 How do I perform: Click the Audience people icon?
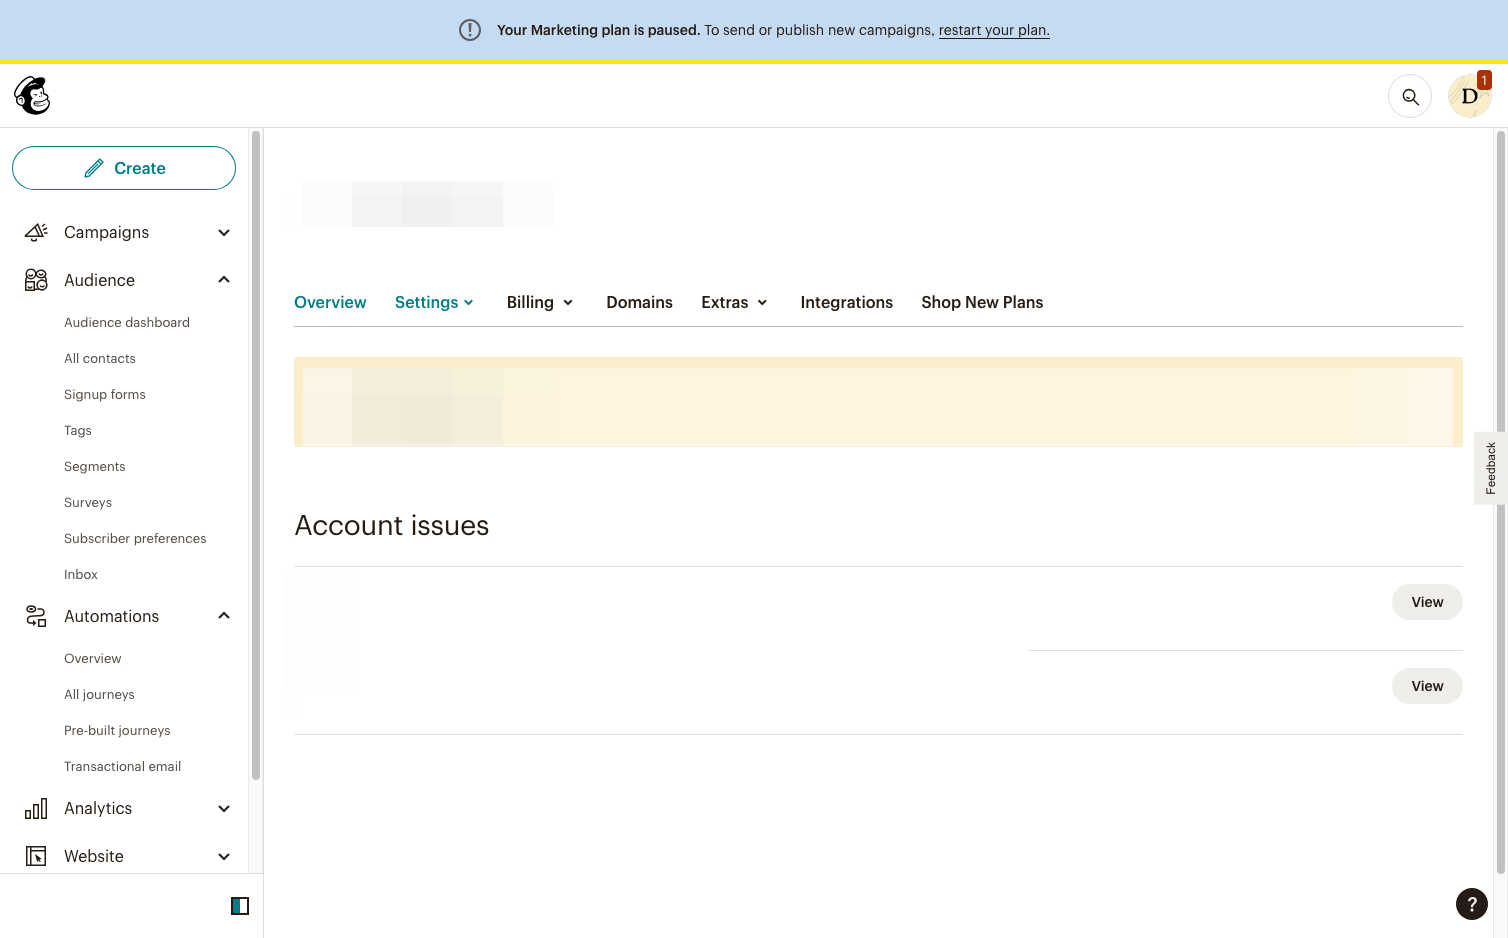pyautogui.click(x=36, y=280)
